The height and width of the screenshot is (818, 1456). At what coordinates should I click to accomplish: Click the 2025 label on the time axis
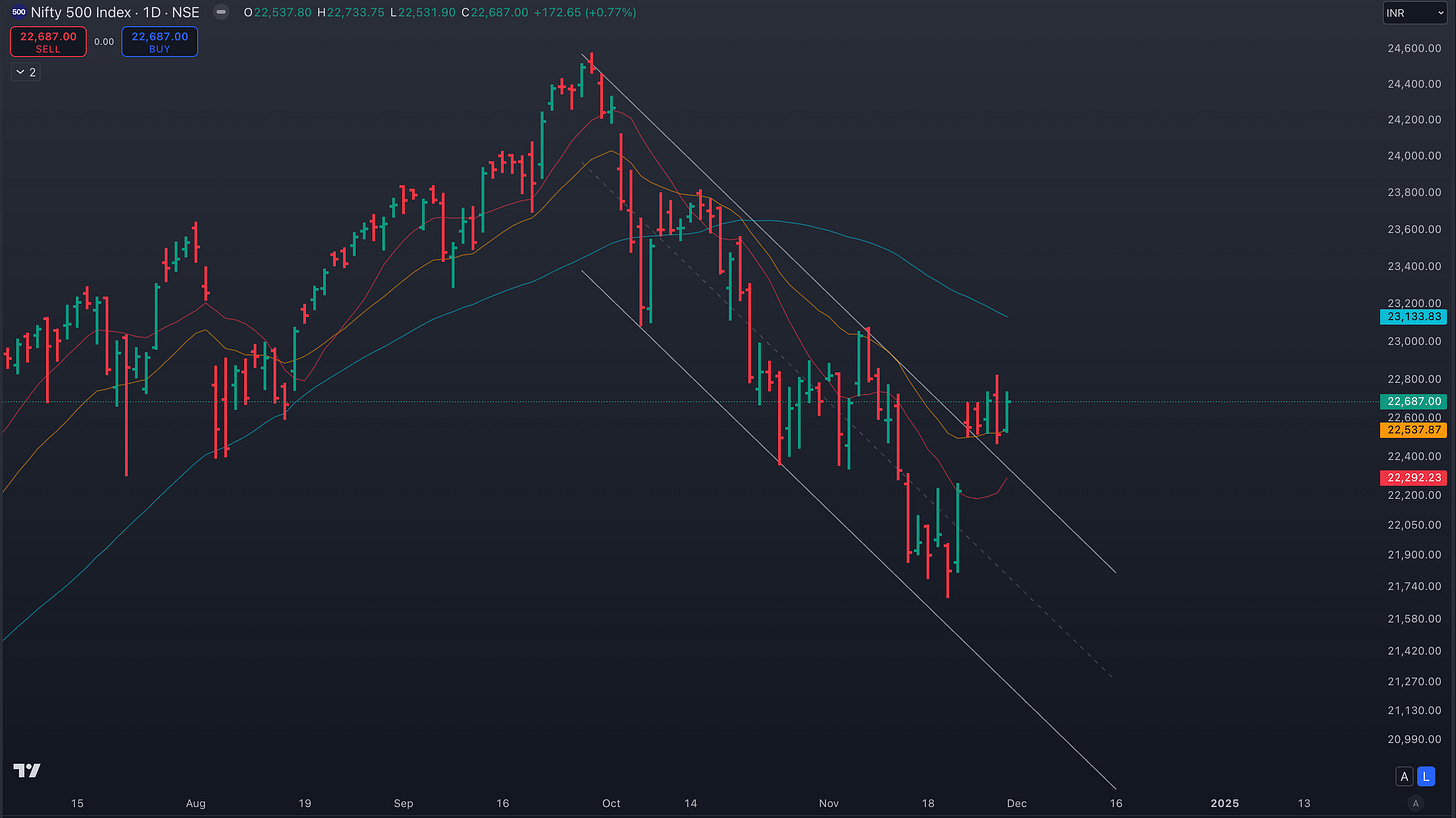(x=1225, y=803)
